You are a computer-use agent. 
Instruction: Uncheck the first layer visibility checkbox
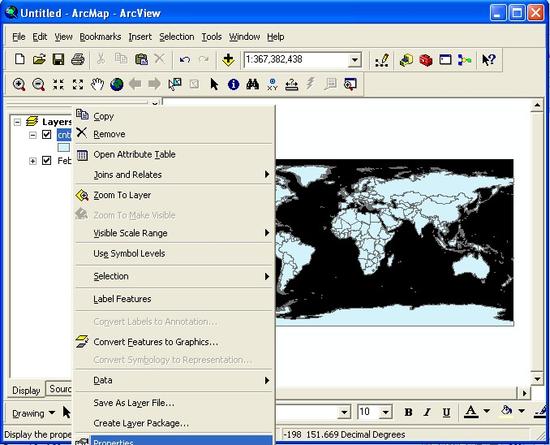point(46,135)
